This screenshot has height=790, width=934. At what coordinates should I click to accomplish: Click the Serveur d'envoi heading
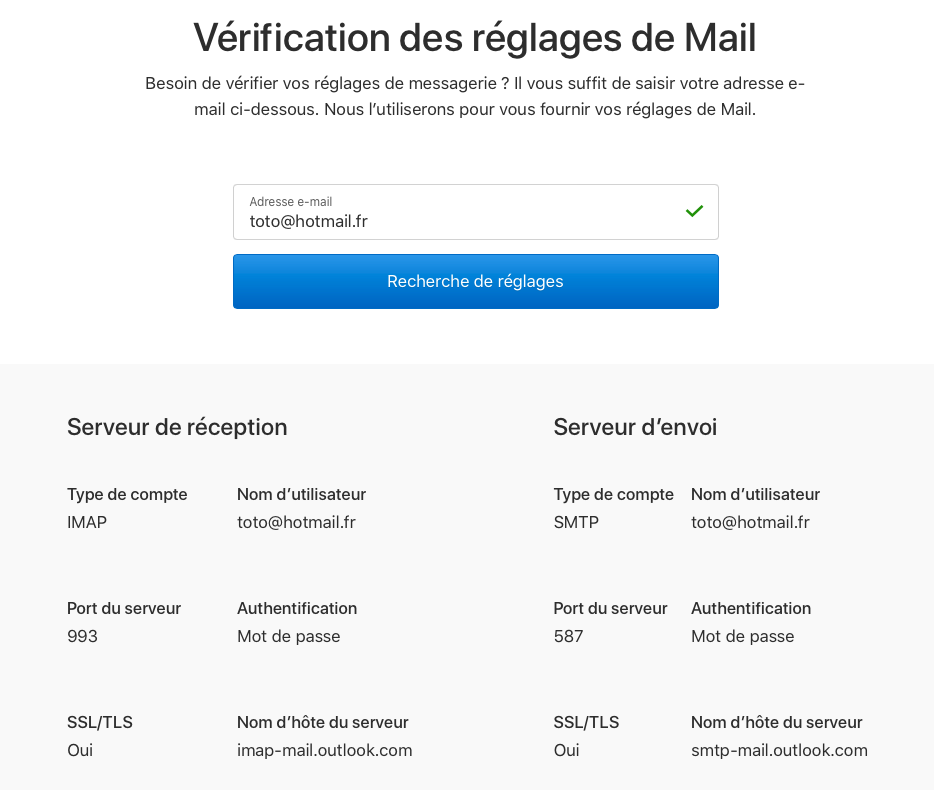[635, 427]
